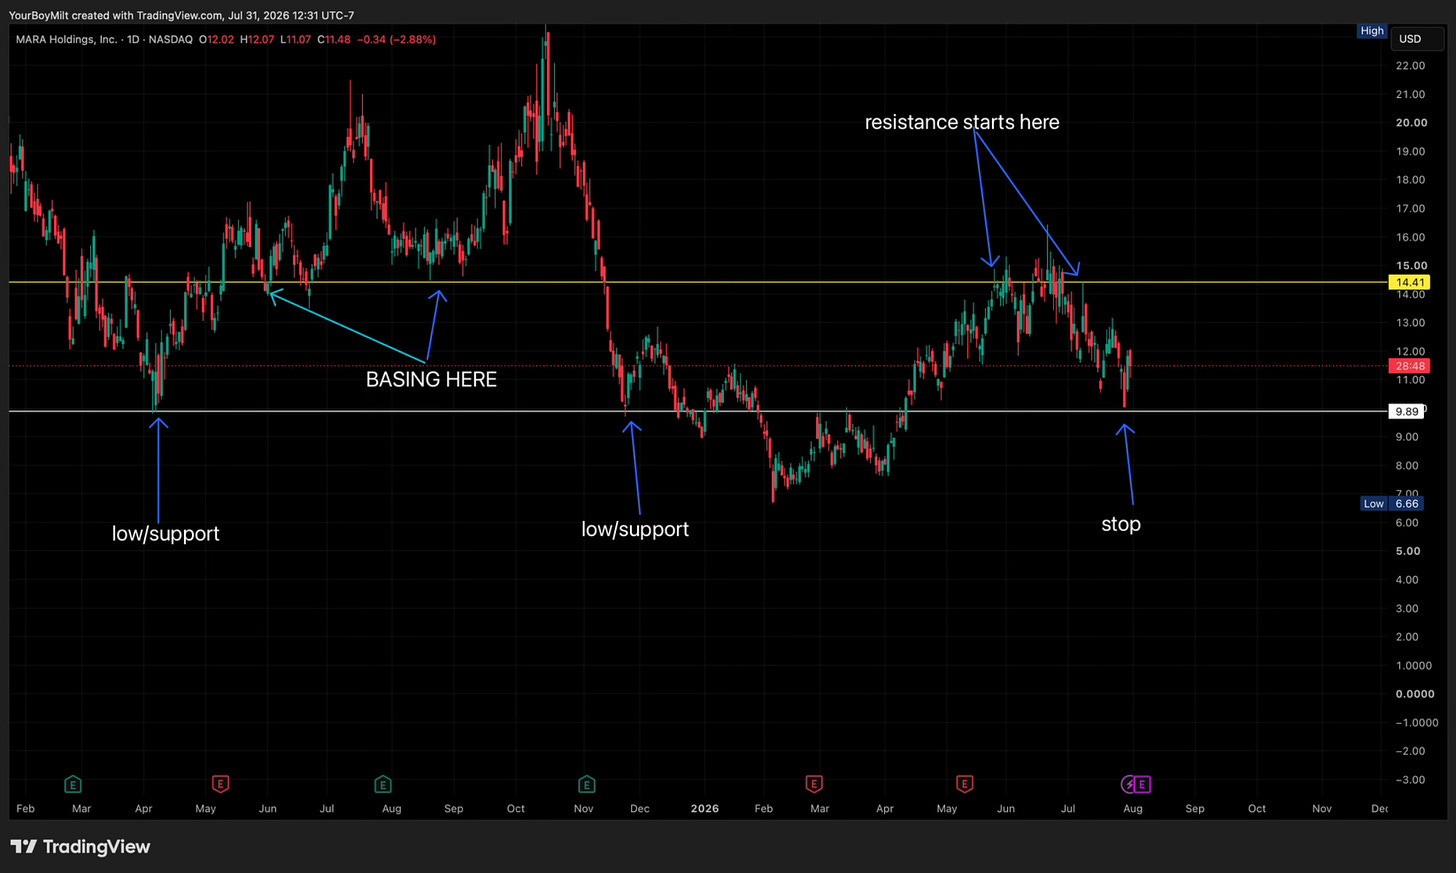Viewport: 1456px width, 873px height.
Task: Click the 13.00 price axis label
Action: [x=1410, y=323]
